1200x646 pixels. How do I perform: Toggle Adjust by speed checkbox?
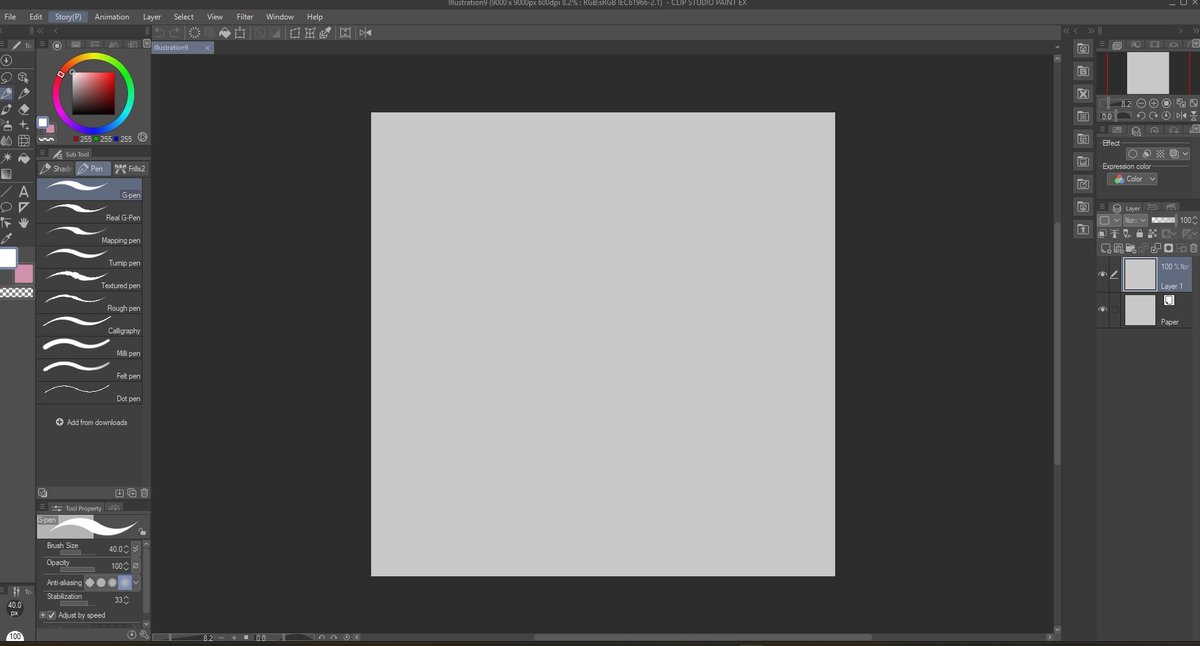point(51,615)
